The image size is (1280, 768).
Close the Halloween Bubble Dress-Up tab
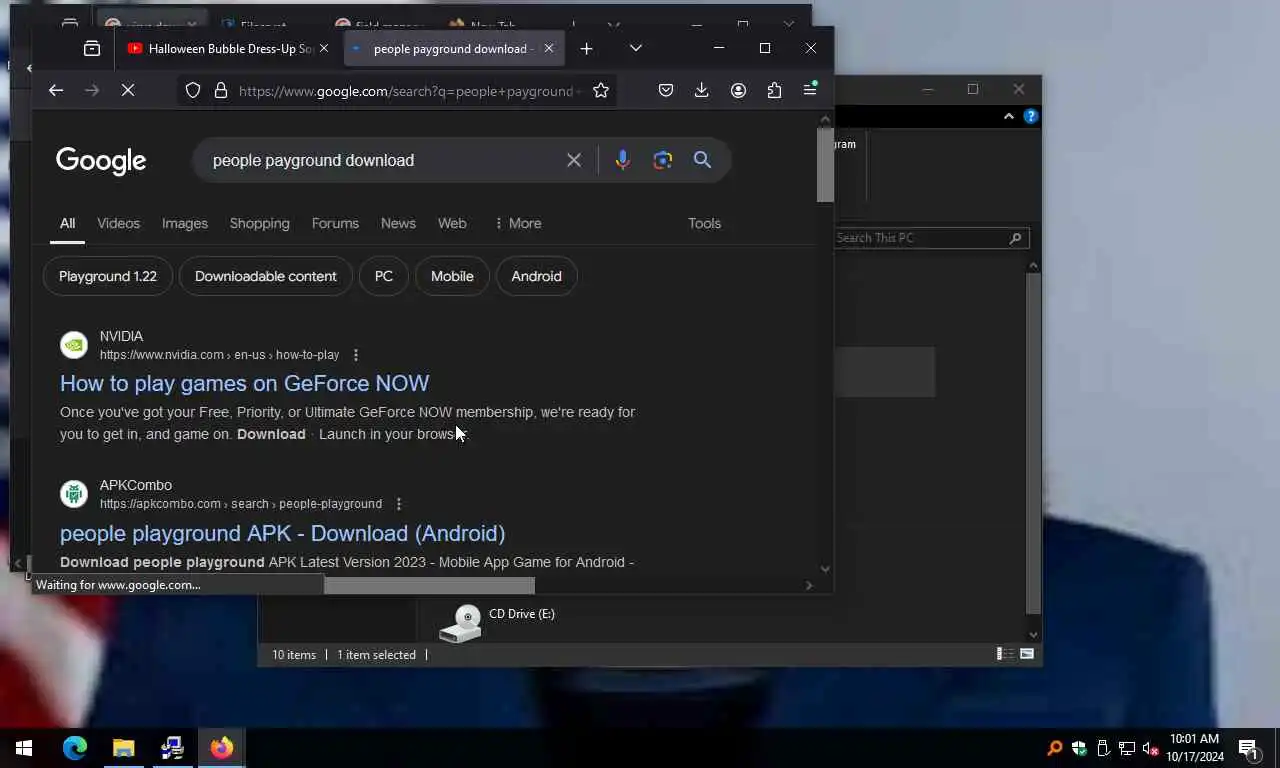click(x=323, y=48)
